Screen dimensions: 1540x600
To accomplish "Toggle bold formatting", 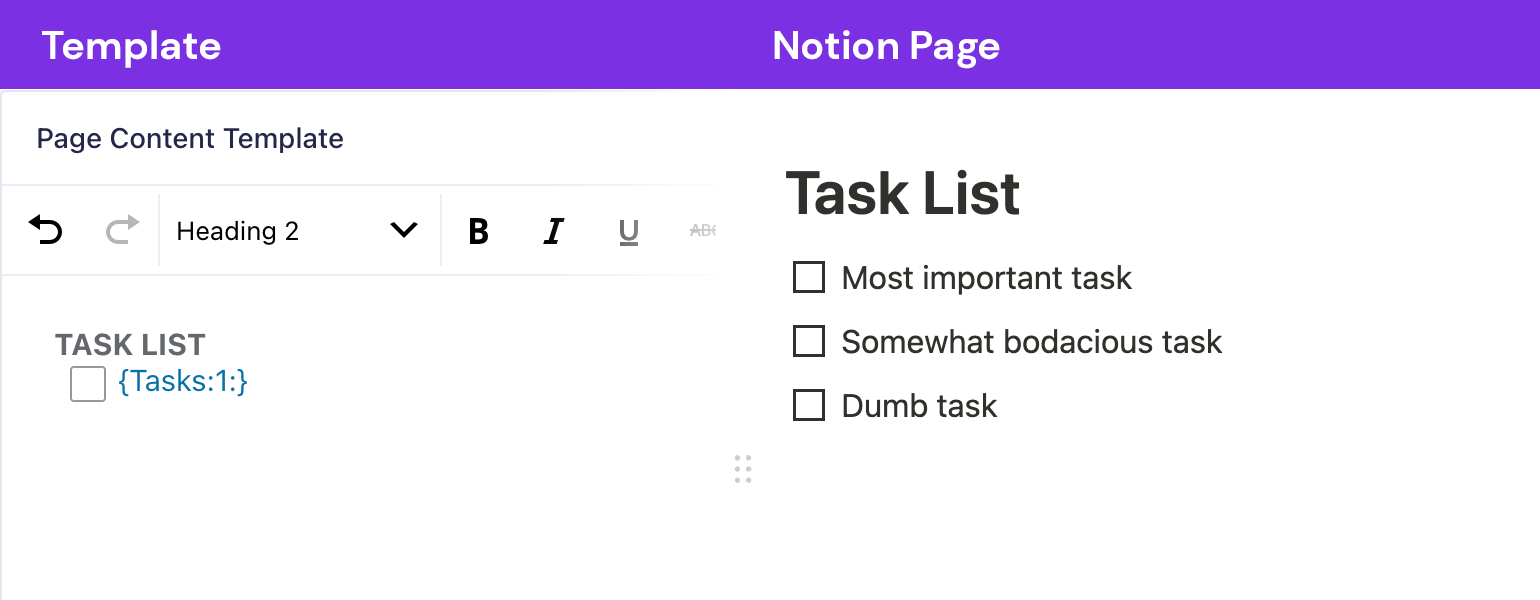I will click(479, 232).
